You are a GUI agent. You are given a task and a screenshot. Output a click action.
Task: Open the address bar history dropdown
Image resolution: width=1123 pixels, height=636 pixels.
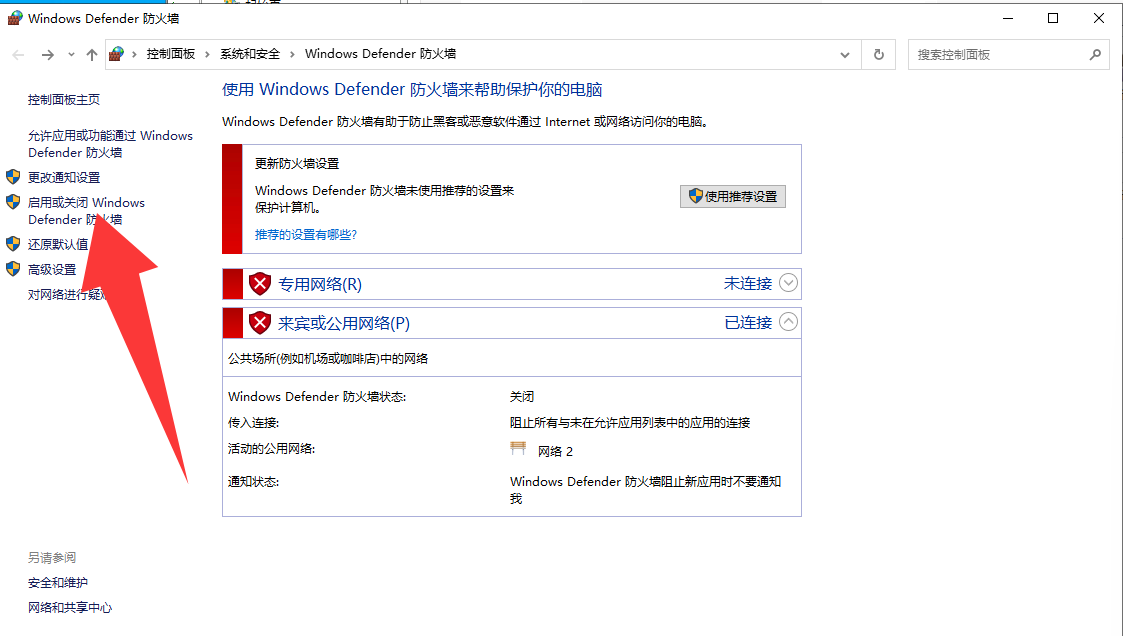pos(846,54)
